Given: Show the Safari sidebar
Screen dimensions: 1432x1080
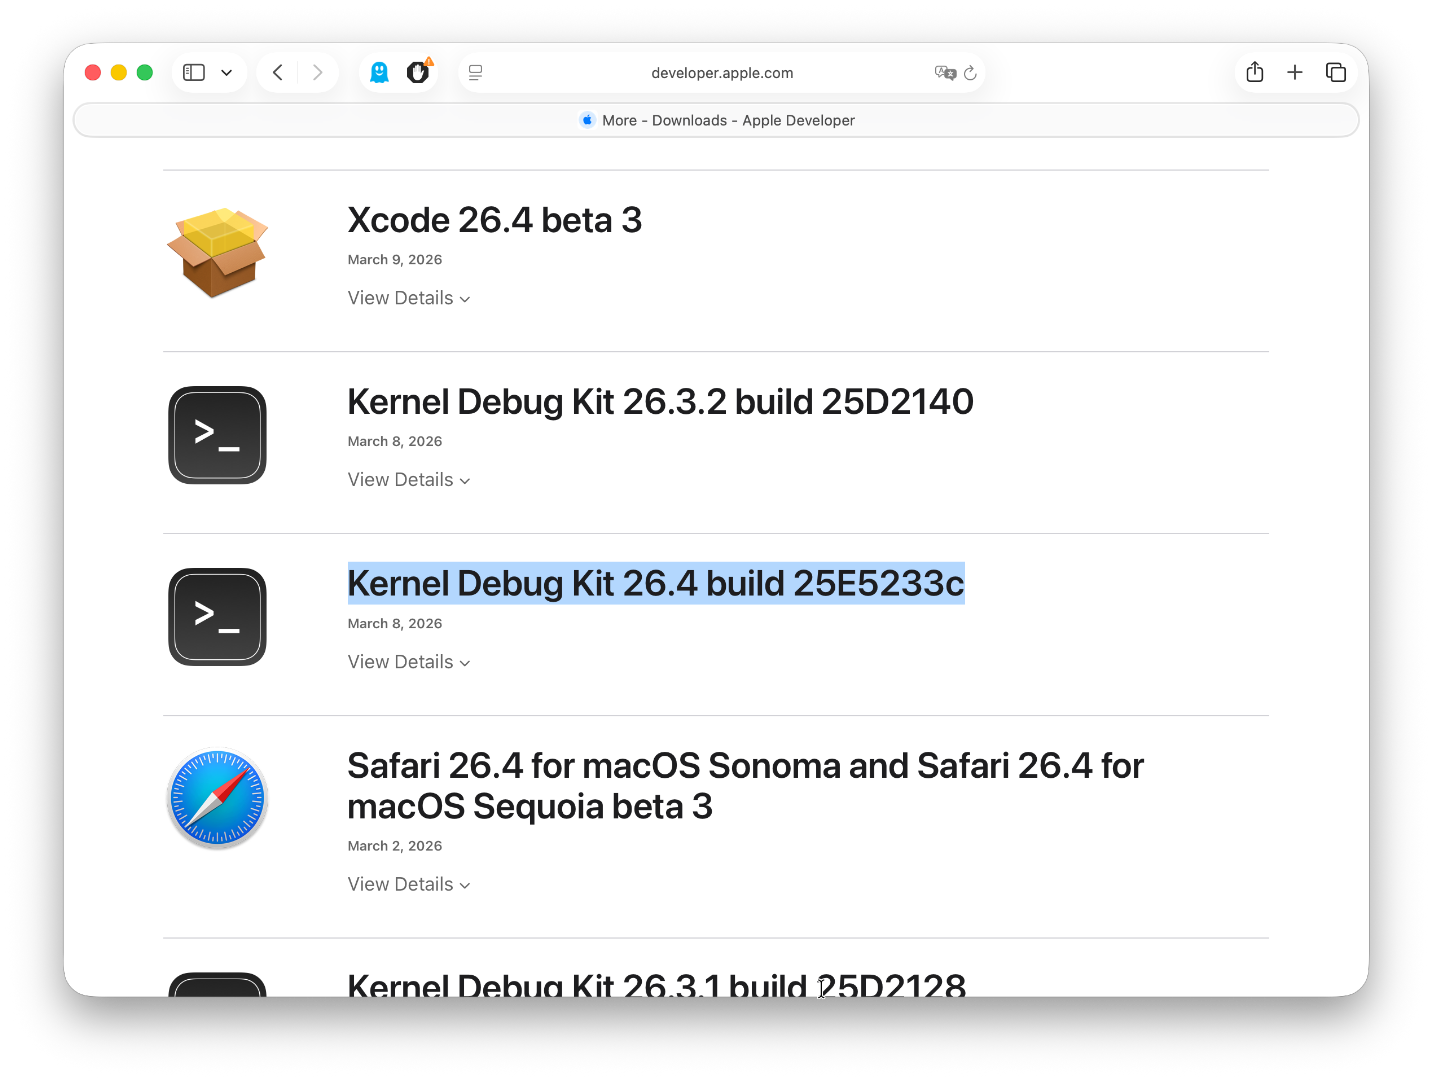Looking at the screenshot, I should coord(194,73).
